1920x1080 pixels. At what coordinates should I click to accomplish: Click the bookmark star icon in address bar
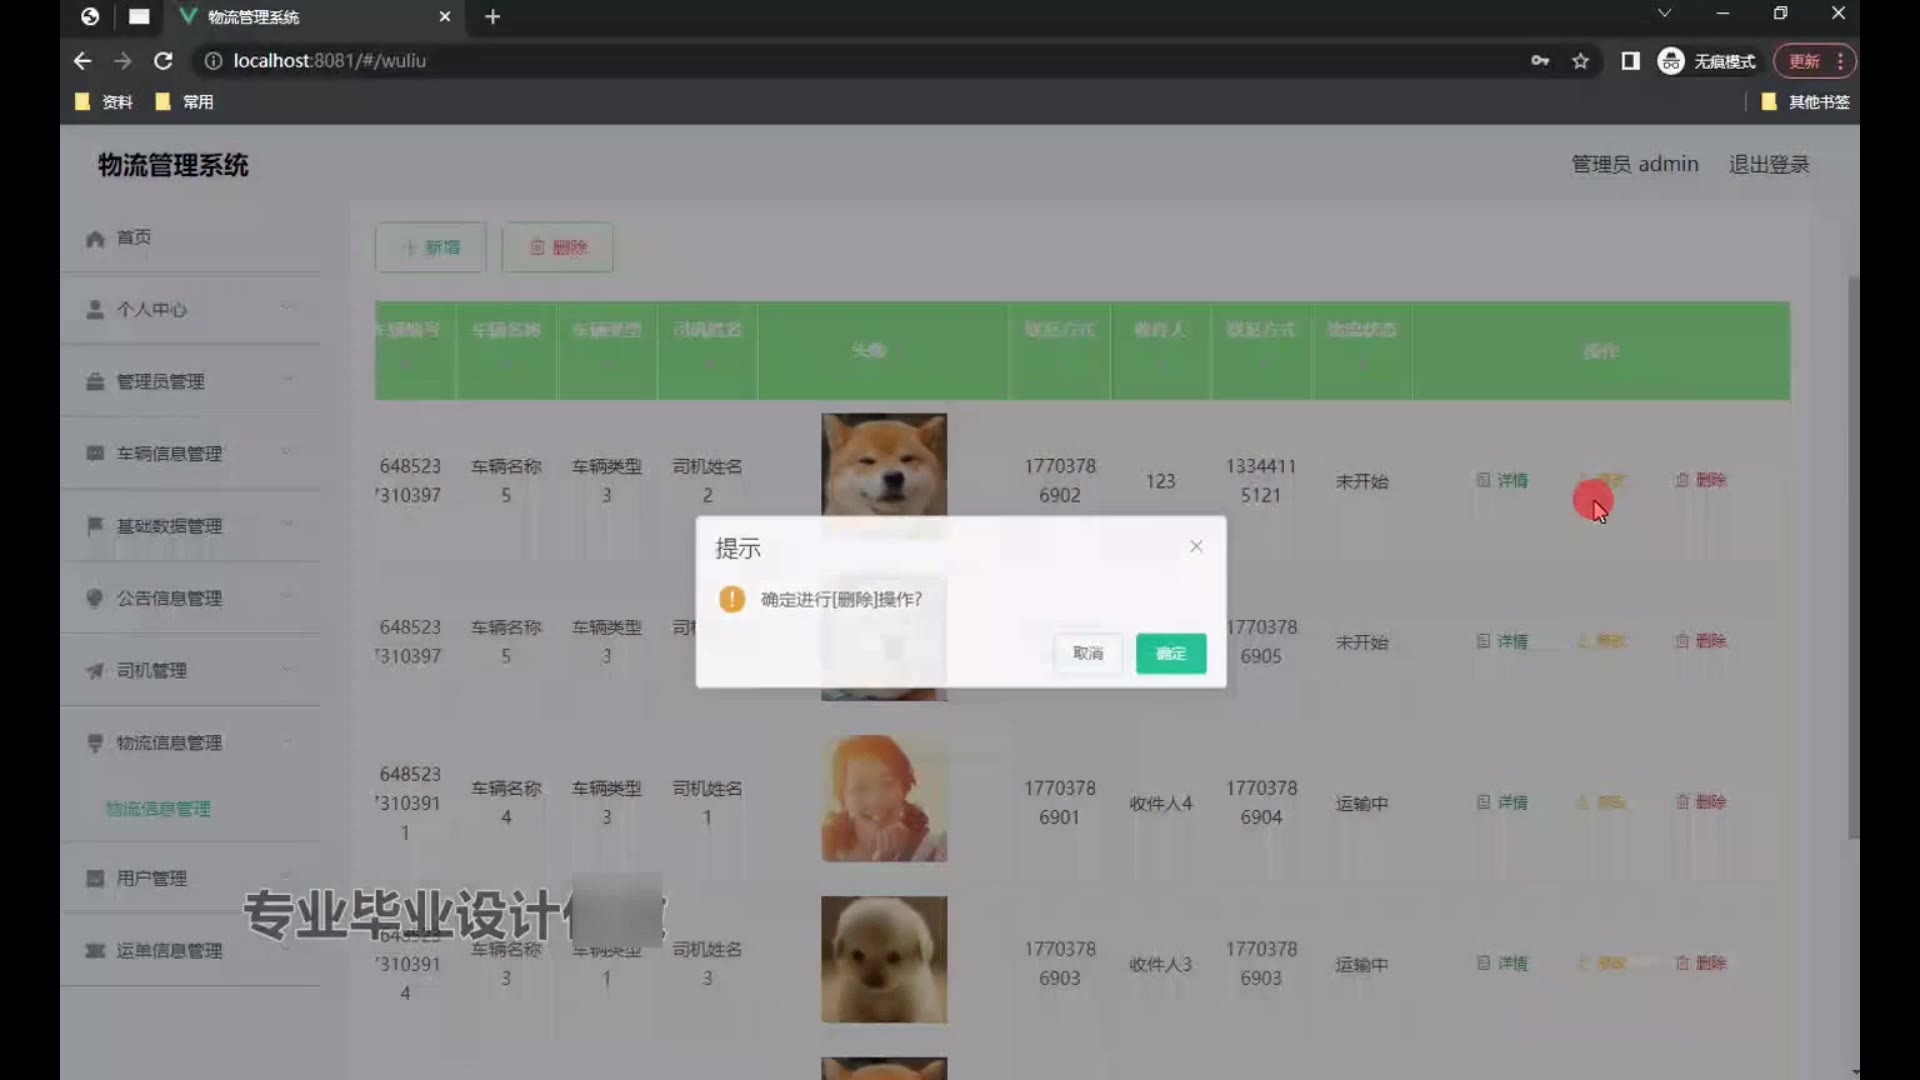[x=1580, y=61]
